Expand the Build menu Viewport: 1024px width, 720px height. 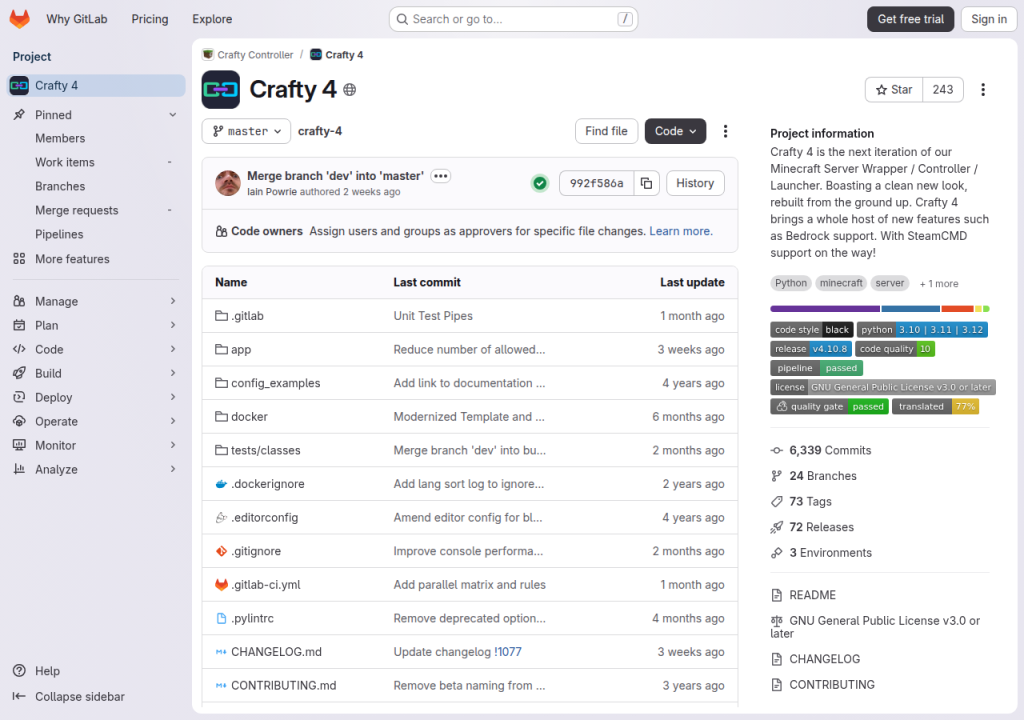coord(95,373)
